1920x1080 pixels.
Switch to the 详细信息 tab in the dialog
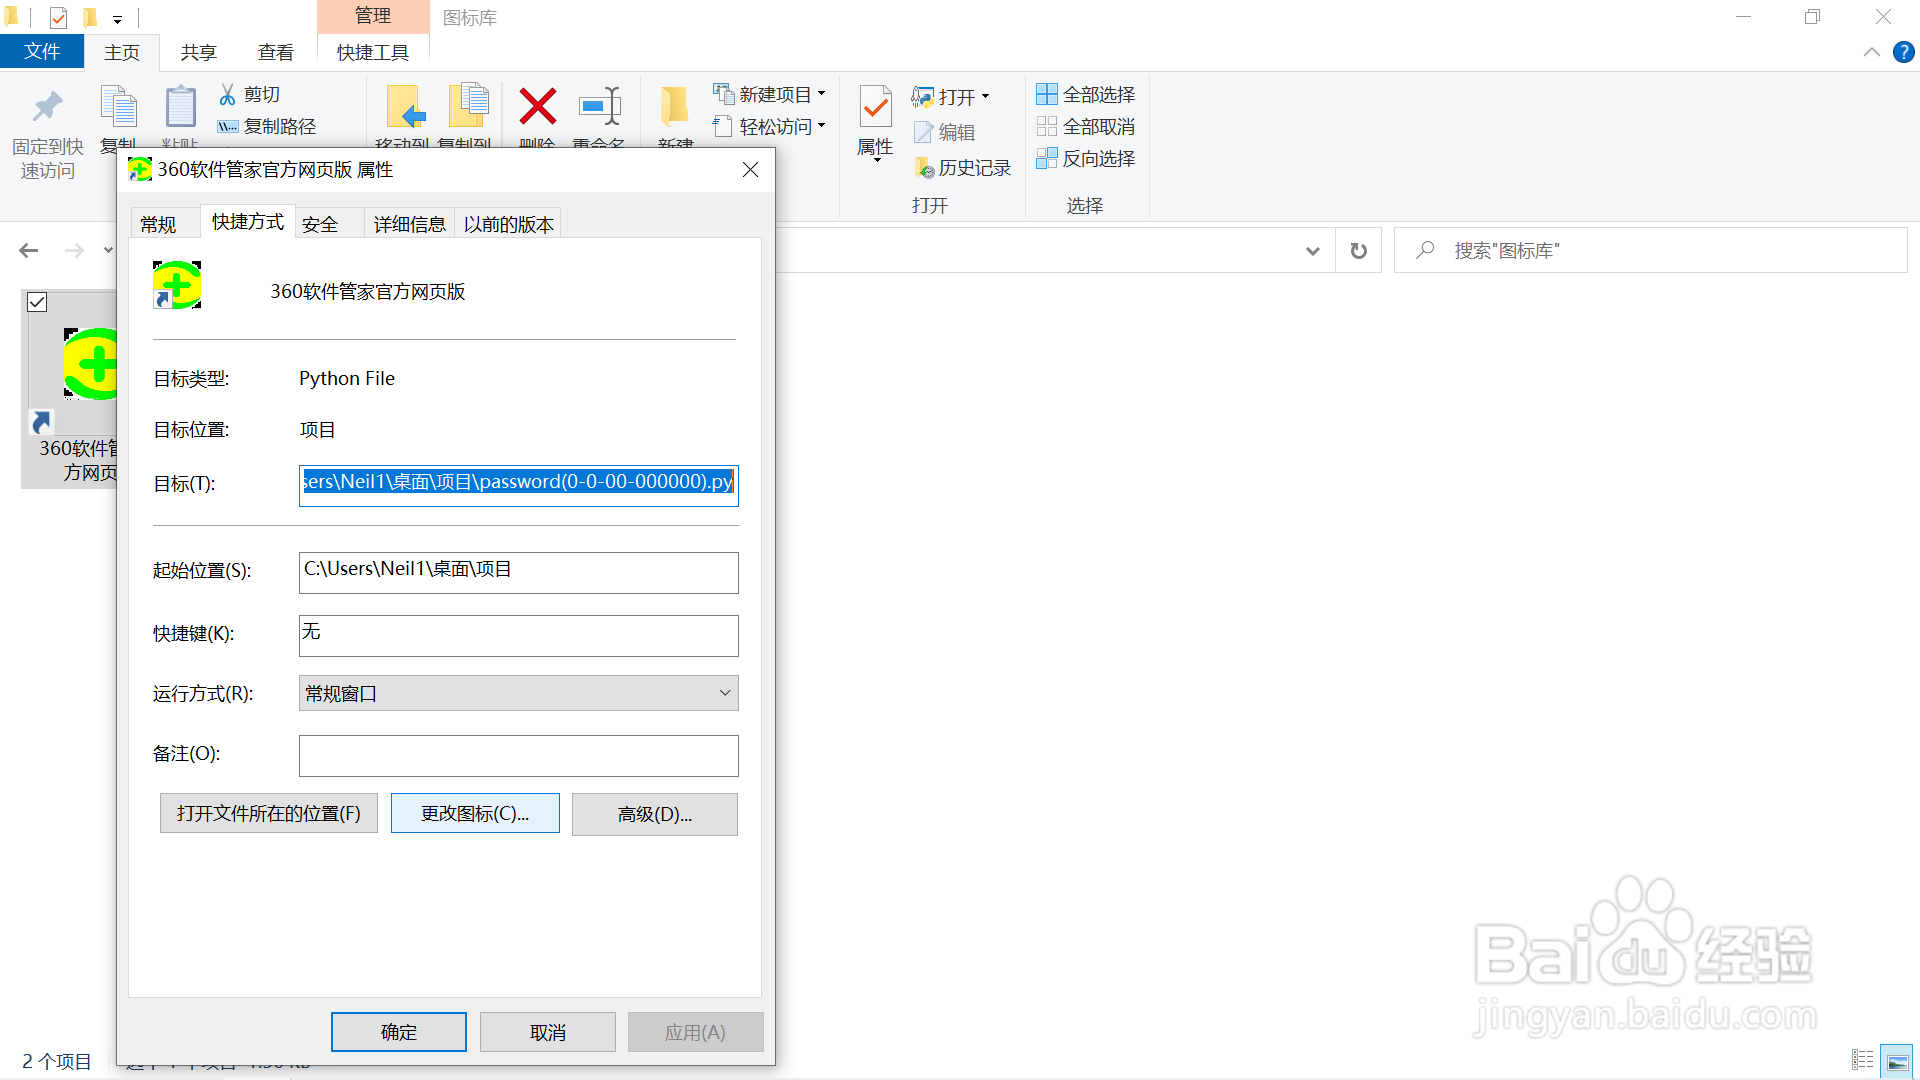tap(409, 223)
